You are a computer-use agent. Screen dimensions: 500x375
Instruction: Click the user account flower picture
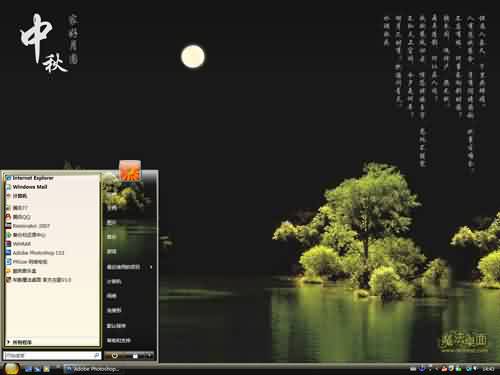[130, 171]
